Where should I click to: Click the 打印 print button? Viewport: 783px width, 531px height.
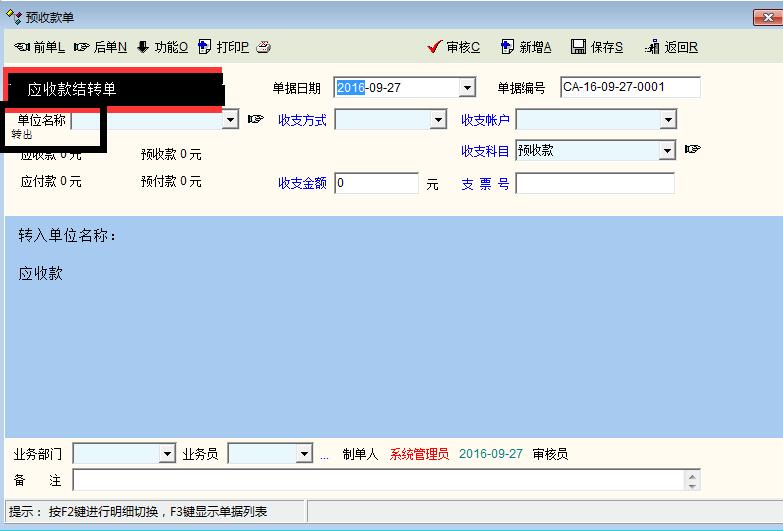click(x=223, y=47)
